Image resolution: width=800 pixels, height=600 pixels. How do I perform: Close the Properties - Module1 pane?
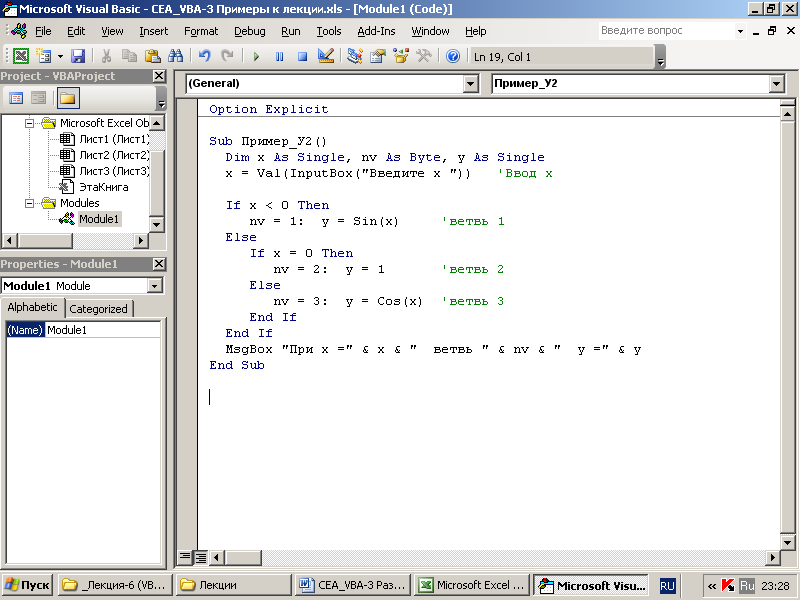[159, 264]
